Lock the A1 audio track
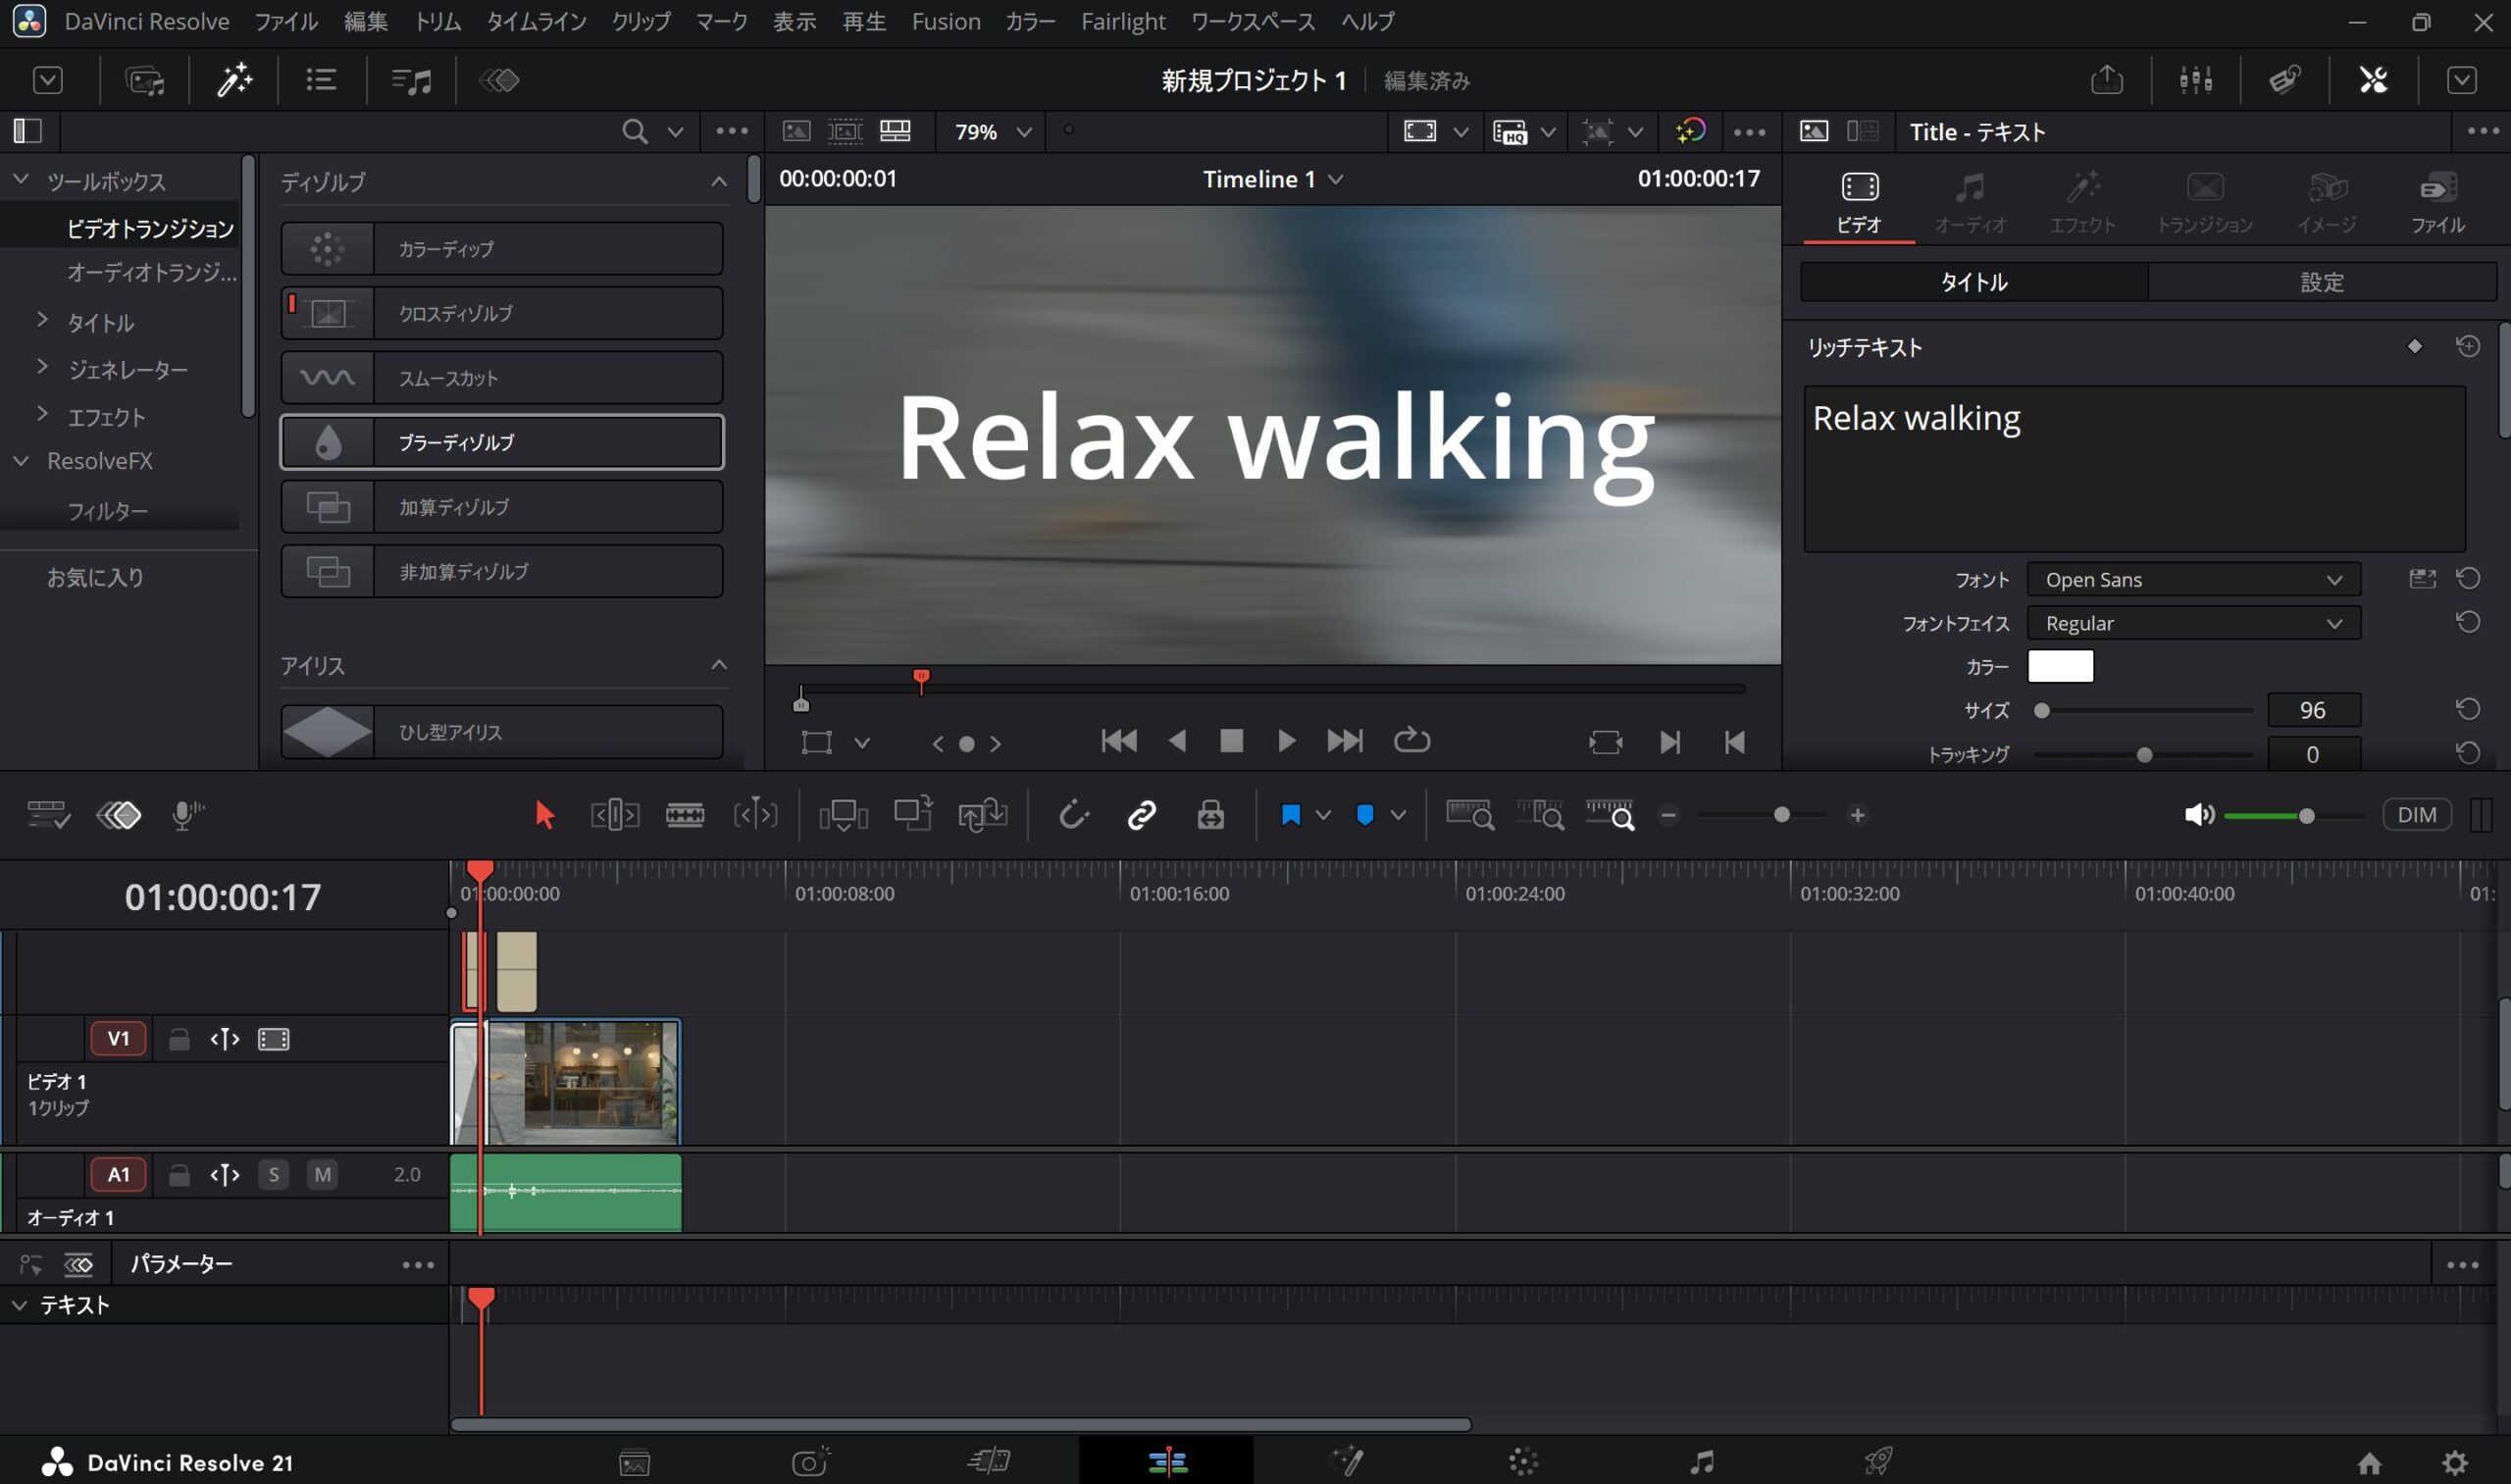The width and height of the screenshot is (2511, 1484). coord(179,1174)
